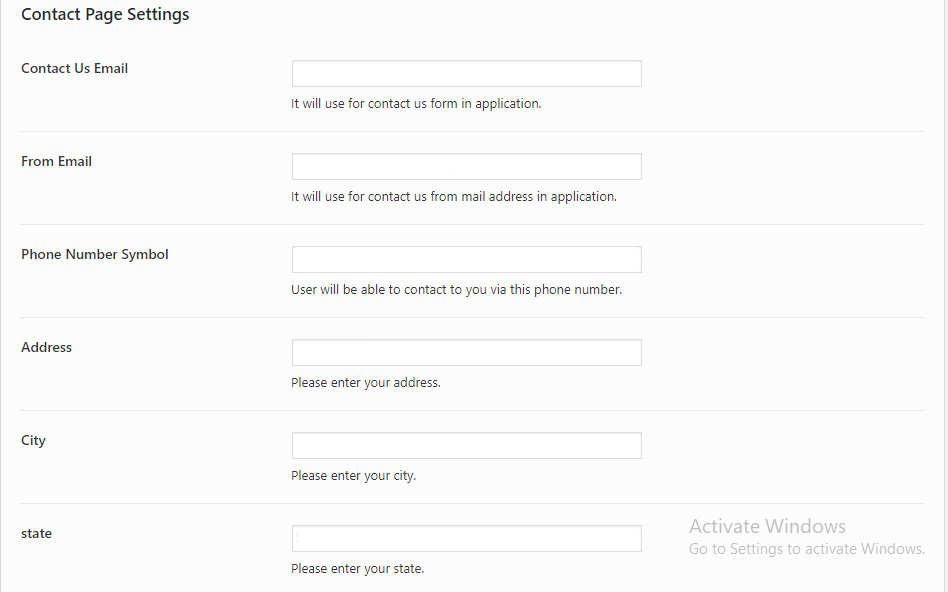This screenshot has height=592, width=948.
Task: Click the City field label
Action: click(34, 441)
